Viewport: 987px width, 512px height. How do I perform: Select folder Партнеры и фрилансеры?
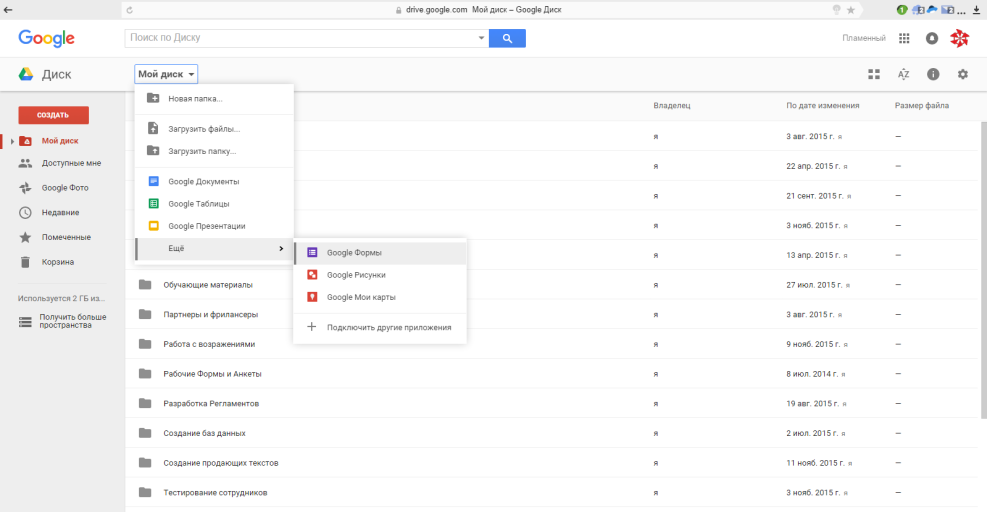tap(210, 315)
